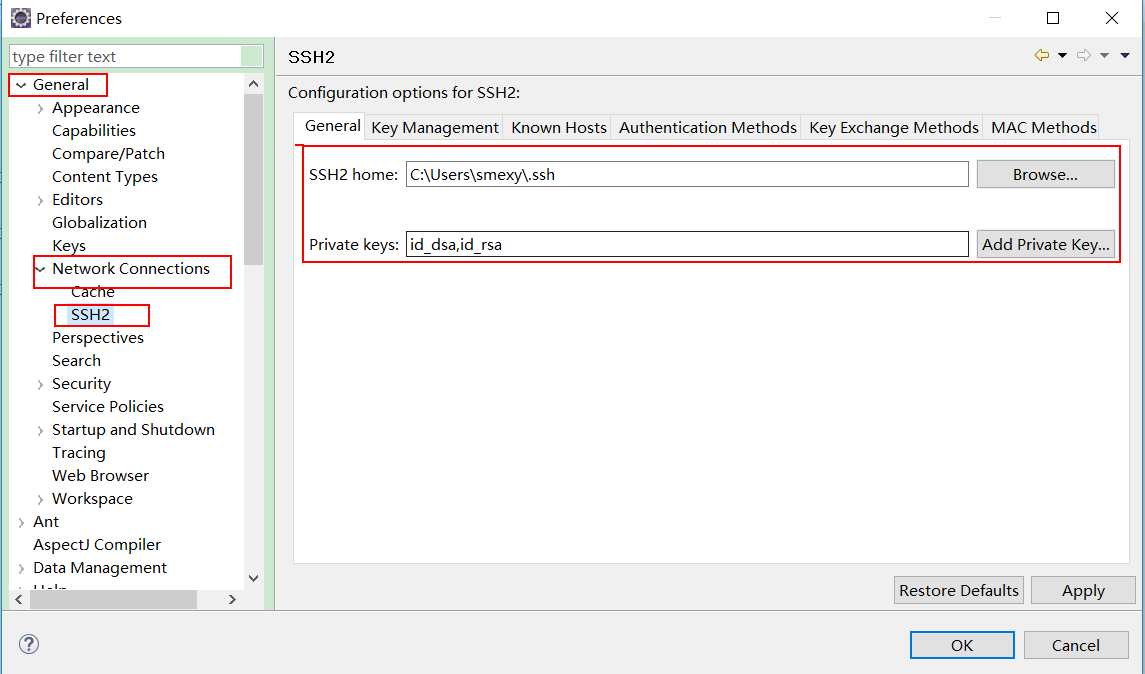Screen dimensions: 1145x674
Task: Expand the Security tree node
Action: (40, 384)
